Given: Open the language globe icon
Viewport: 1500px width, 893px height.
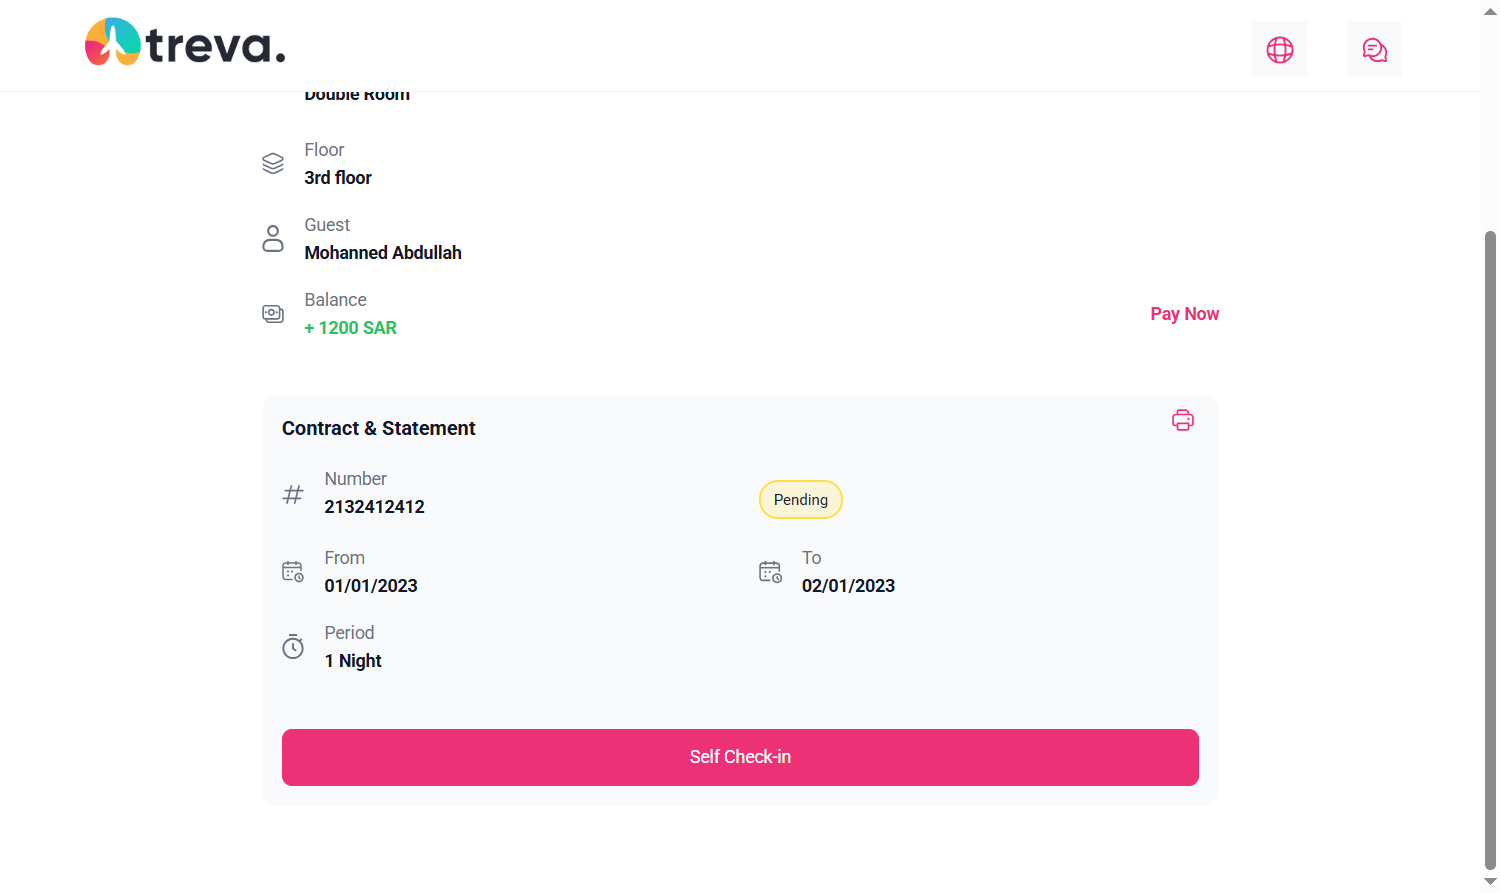Looking at the screenshot, I should [1279, 49].
